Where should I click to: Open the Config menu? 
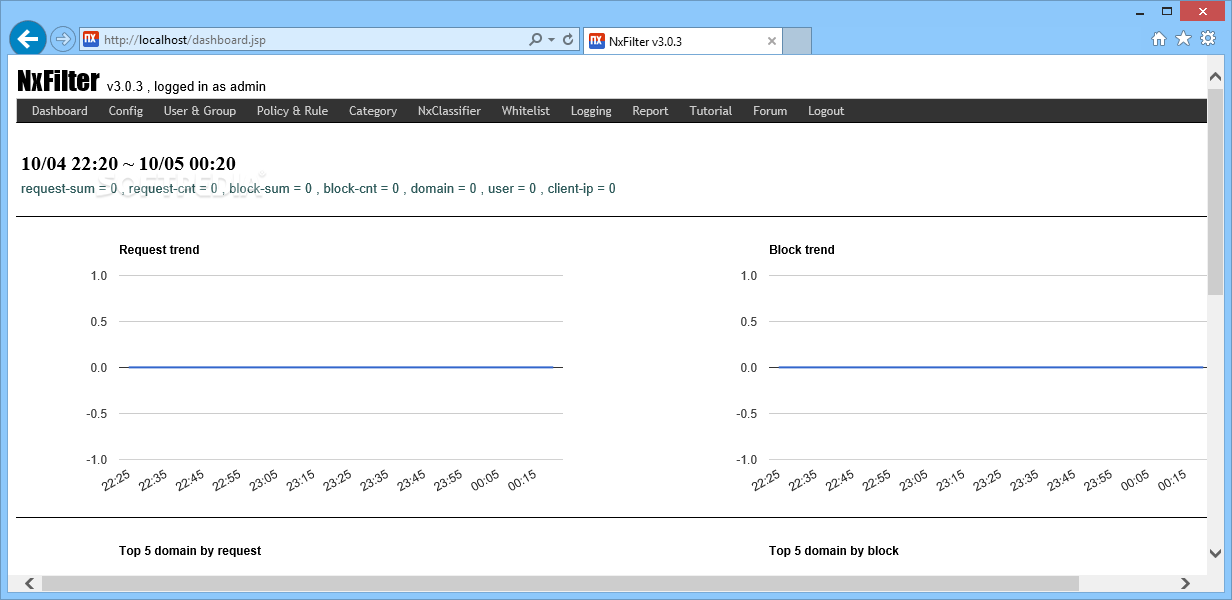click(126, 111)
